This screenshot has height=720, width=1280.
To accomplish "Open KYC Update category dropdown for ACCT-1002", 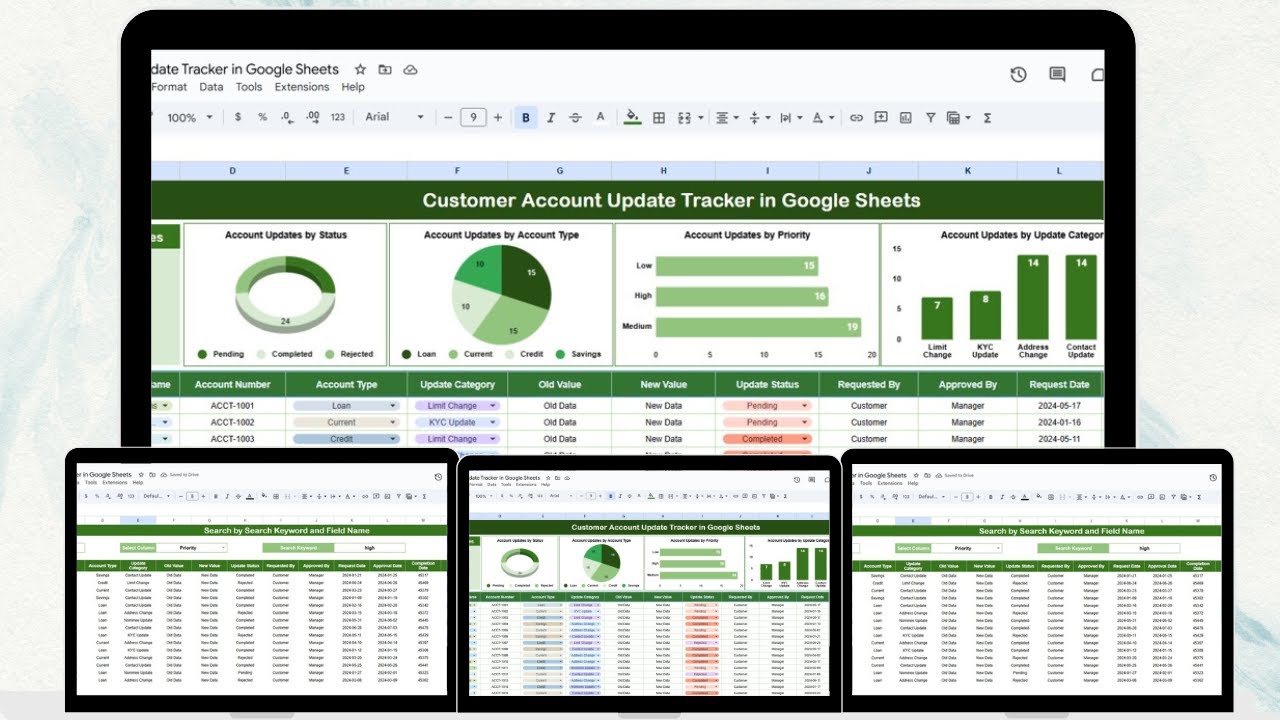I will [x=457, y=422].
